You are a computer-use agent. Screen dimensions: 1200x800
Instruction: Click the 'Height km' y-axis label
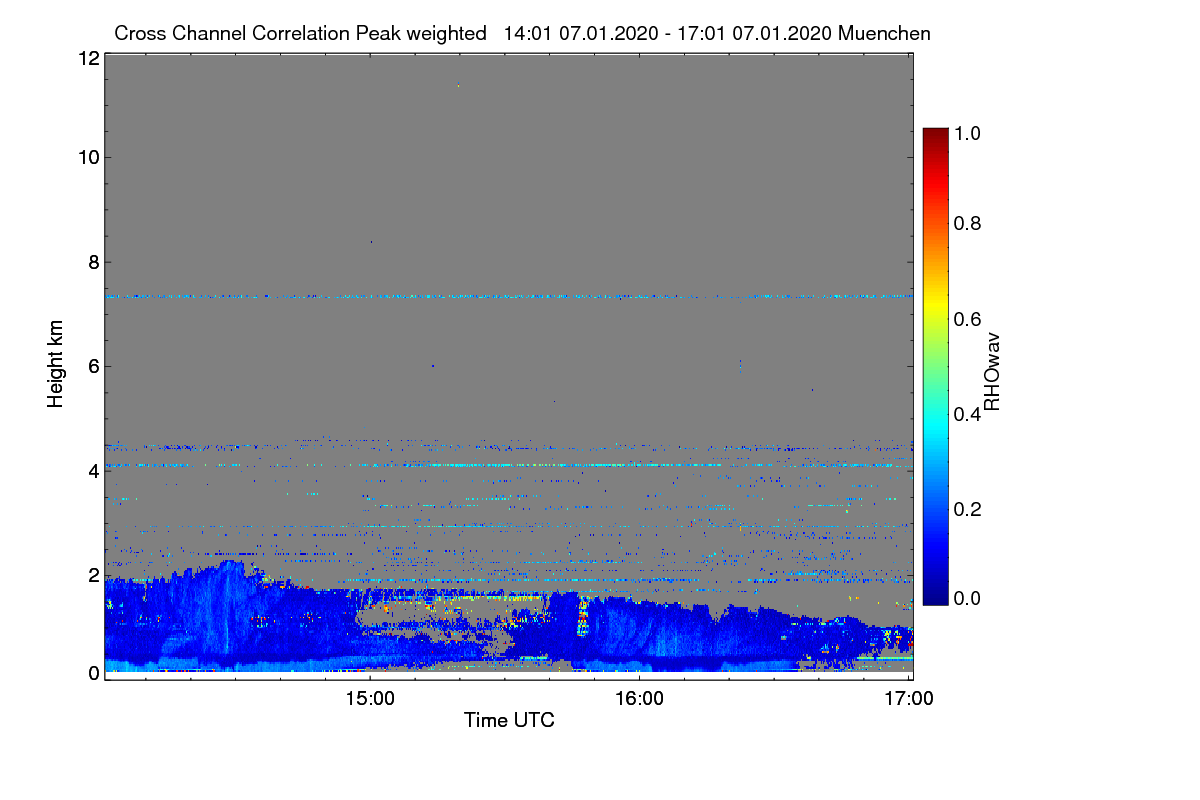[55, 365]
